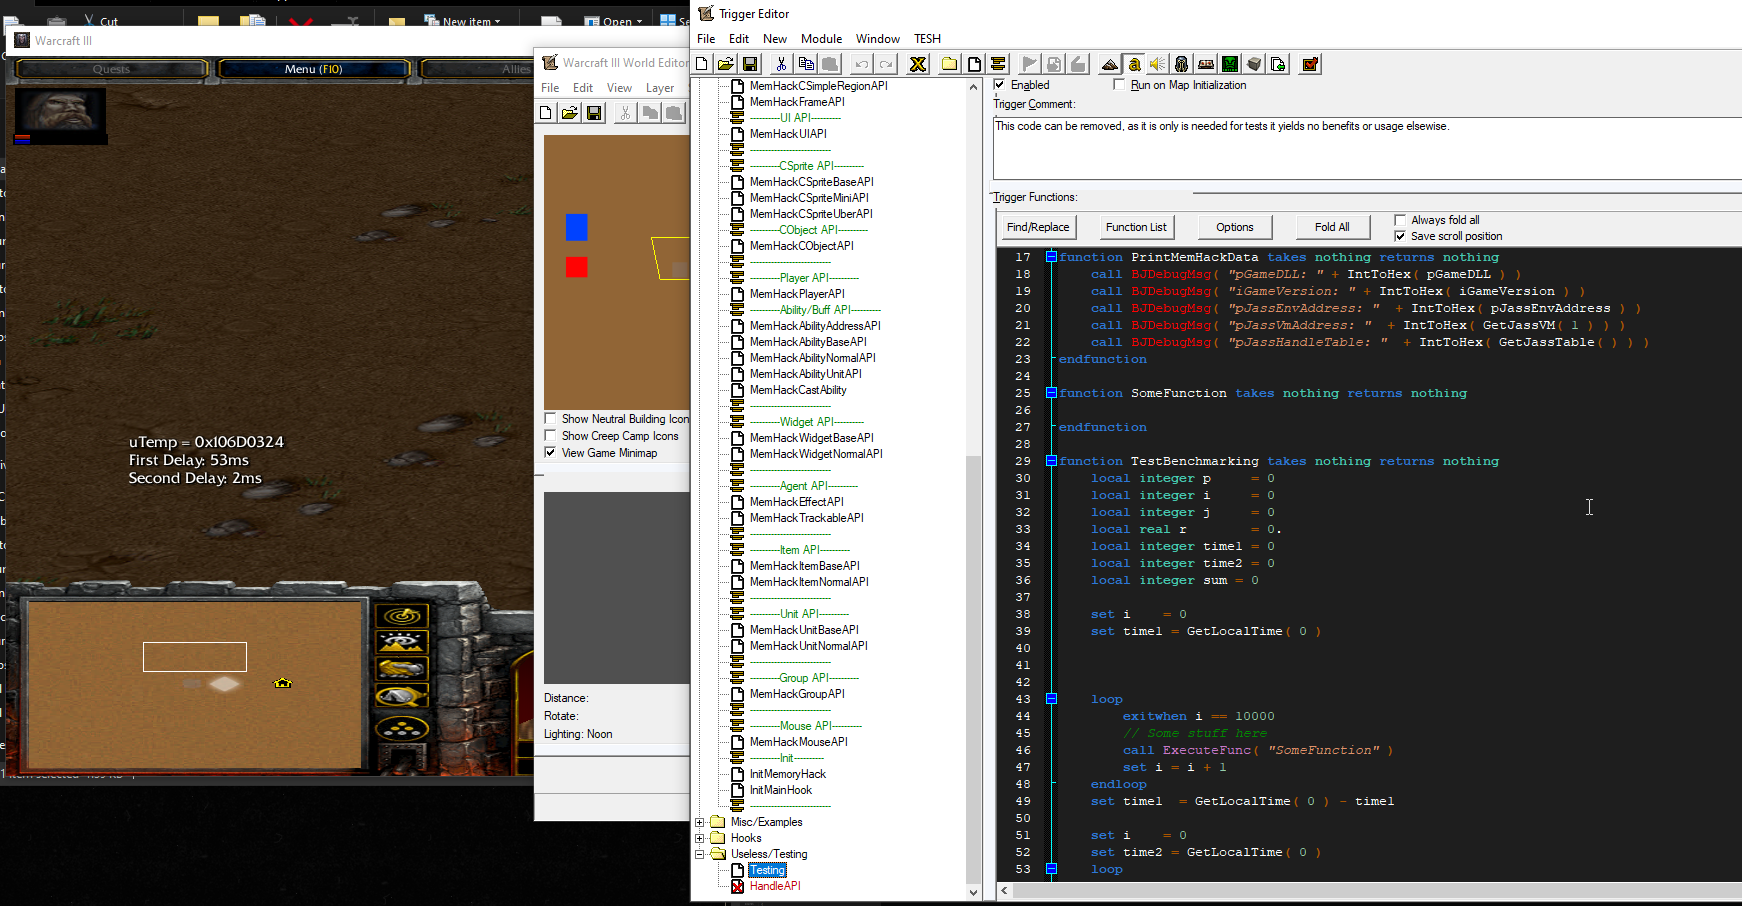Open the Window menu

[878, 39]
